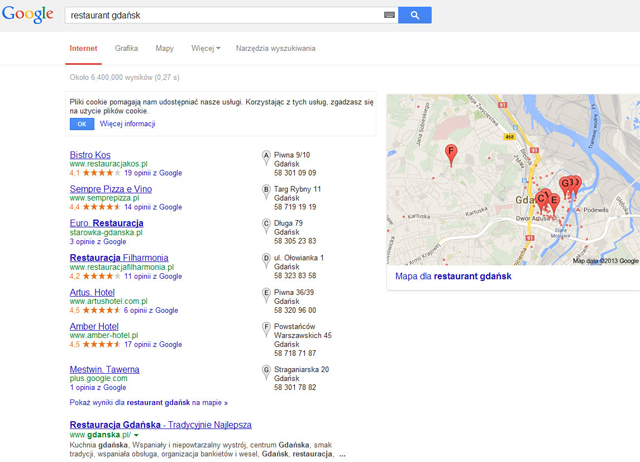The width and height of the screenshot is (640, 462).
Task: Open the Mestwin Tawerna result
Action: pyautogui.click(x=104, y=369)
